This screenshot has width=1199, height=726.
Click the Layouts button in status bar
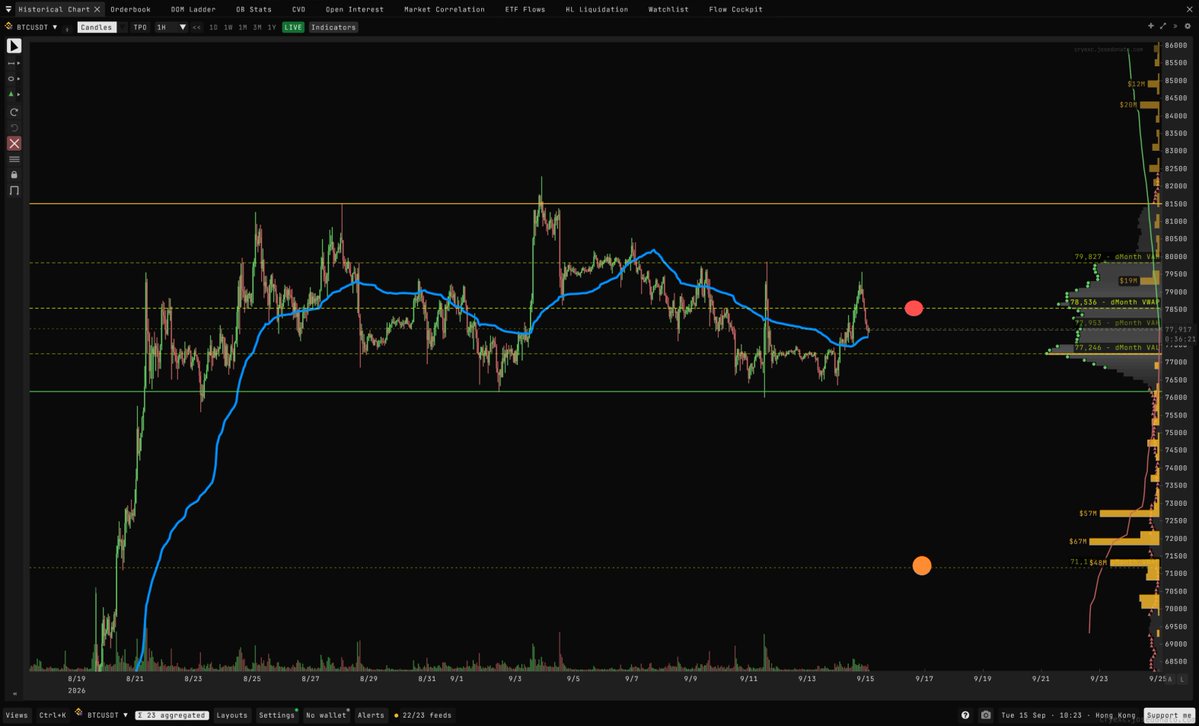232,715
